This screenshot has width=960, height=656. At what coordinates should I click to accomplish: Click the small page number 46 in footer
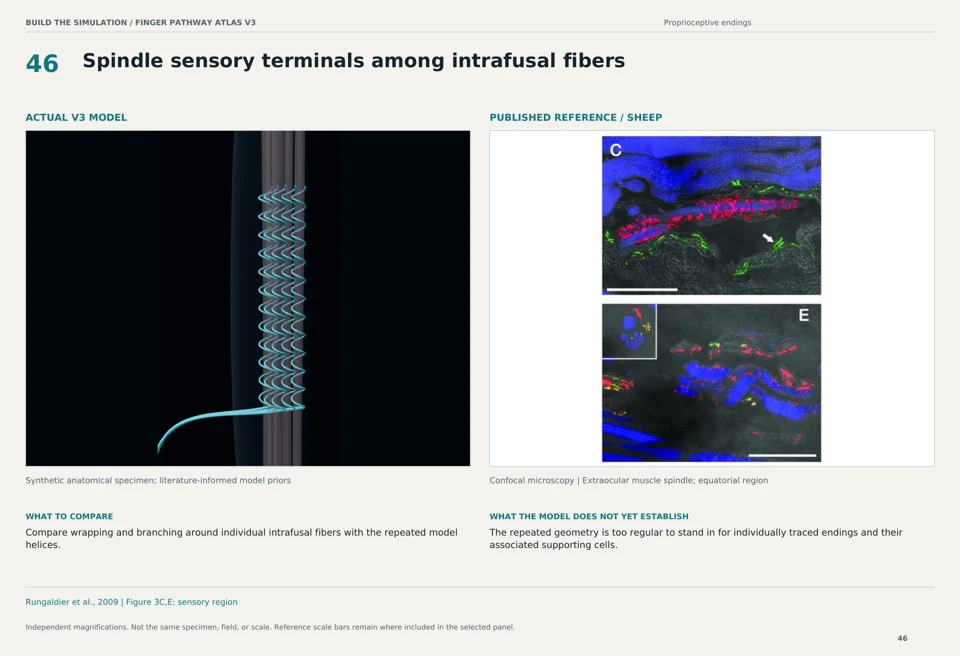pyautogui.click(x=902, y=638)
